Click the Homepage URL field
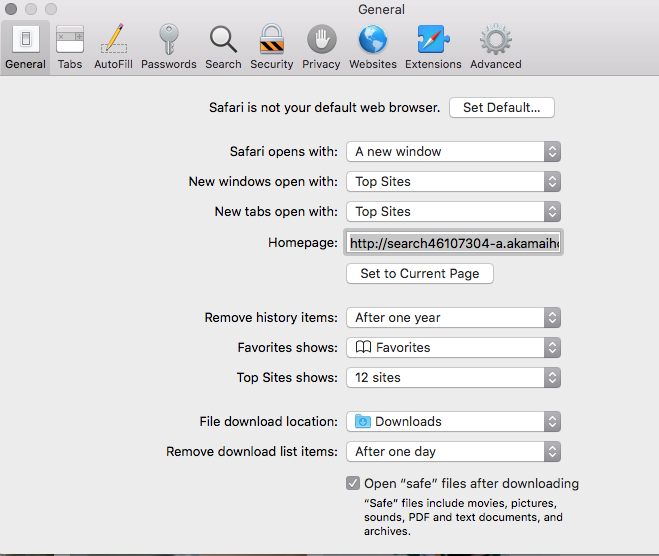Screen dimensions: 659x556 [x=453, y=242]
